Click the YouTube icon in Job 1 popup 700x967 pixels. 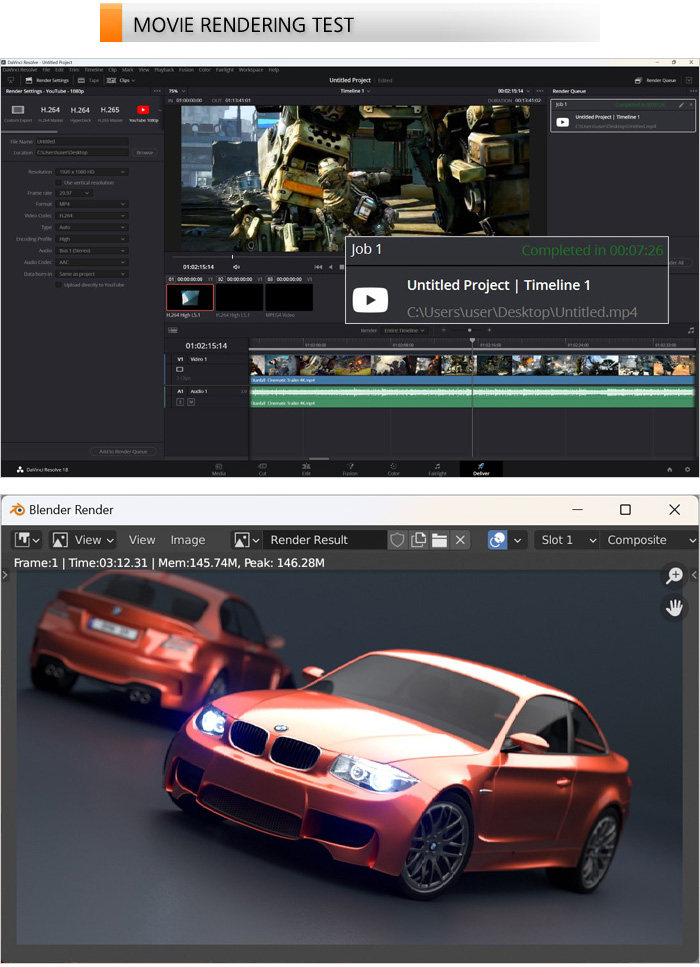tap(370, 300)
